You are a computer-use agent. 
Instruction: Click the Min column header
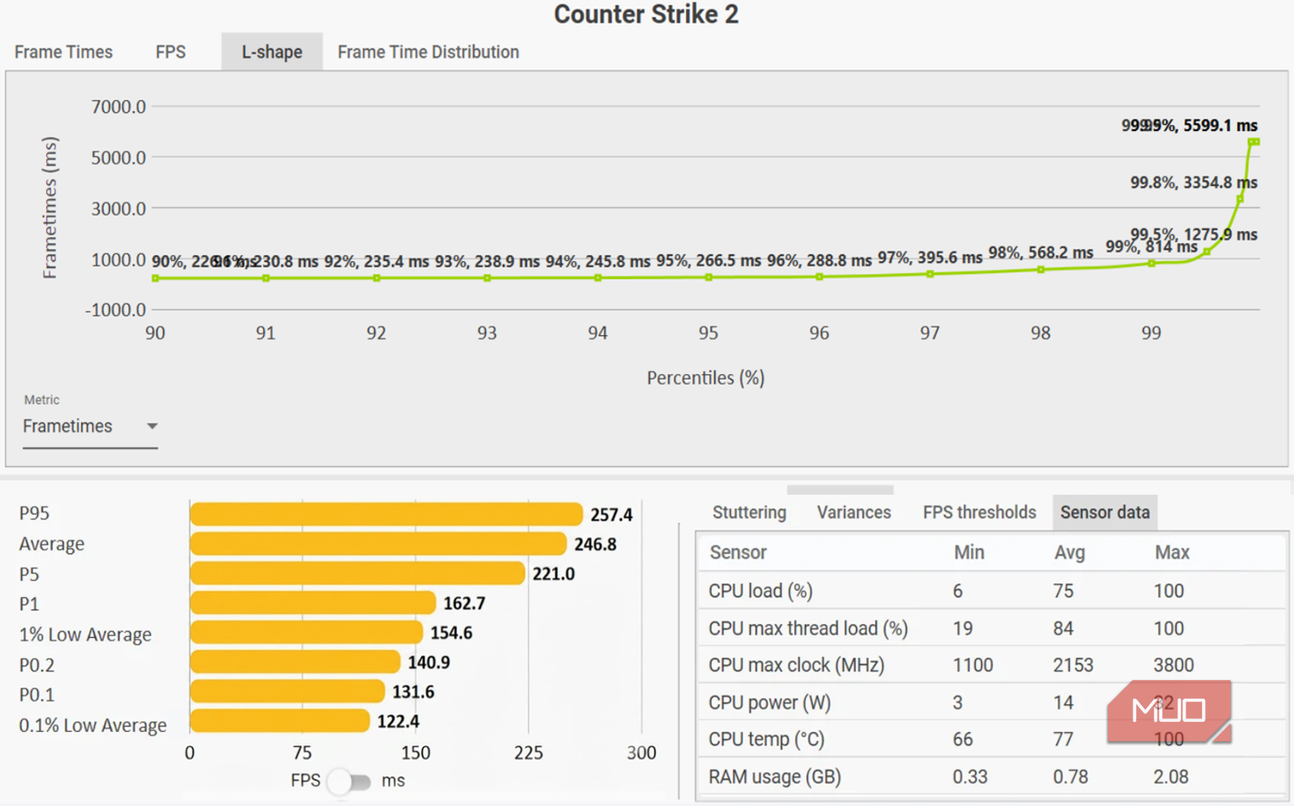pos(969,552)
